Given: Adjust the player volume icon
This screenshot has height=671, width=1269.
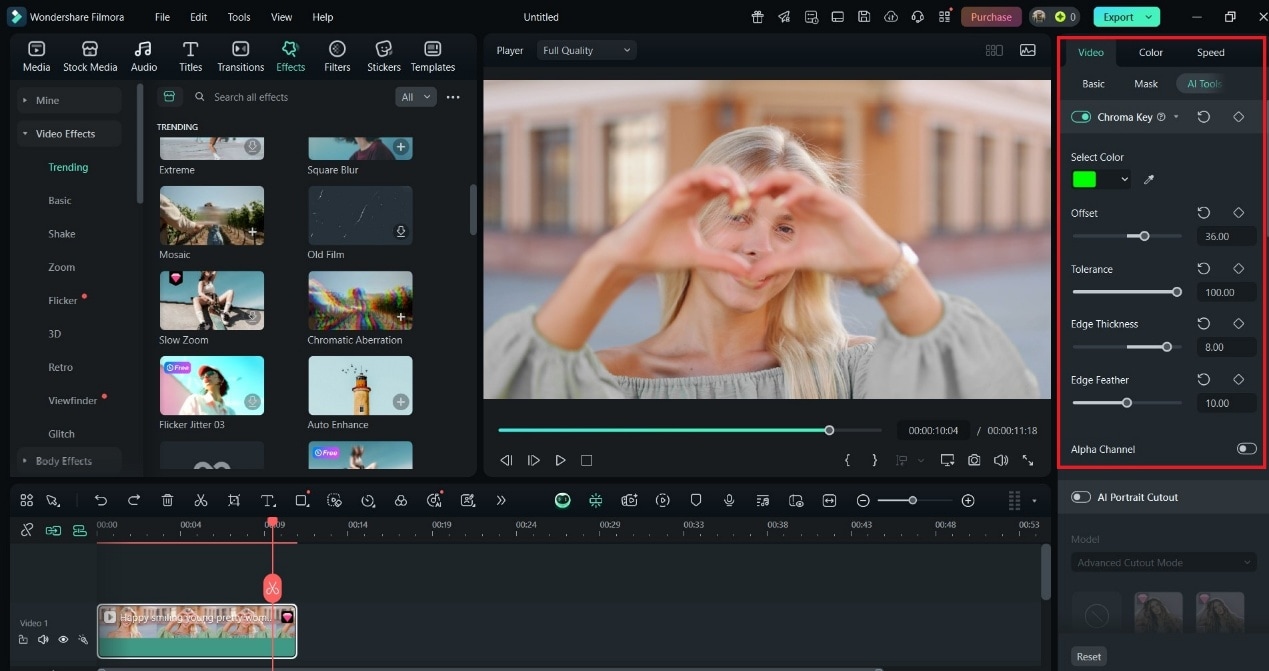Looking at the screenshot, I should [1001, 460].
